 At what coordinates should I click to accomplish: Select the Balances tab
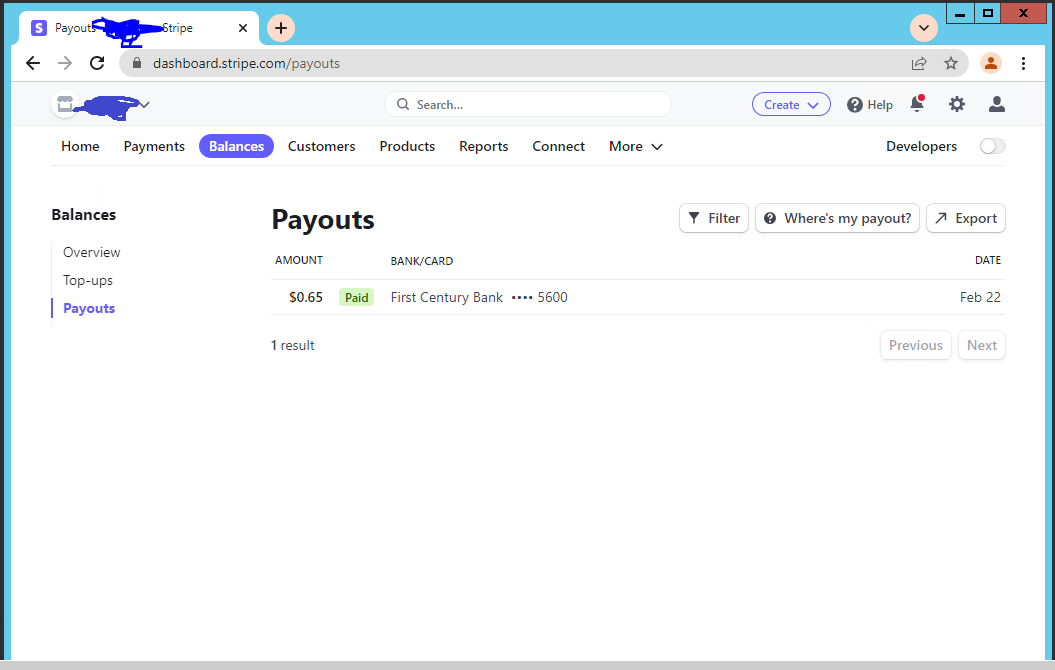pos(236,146)
